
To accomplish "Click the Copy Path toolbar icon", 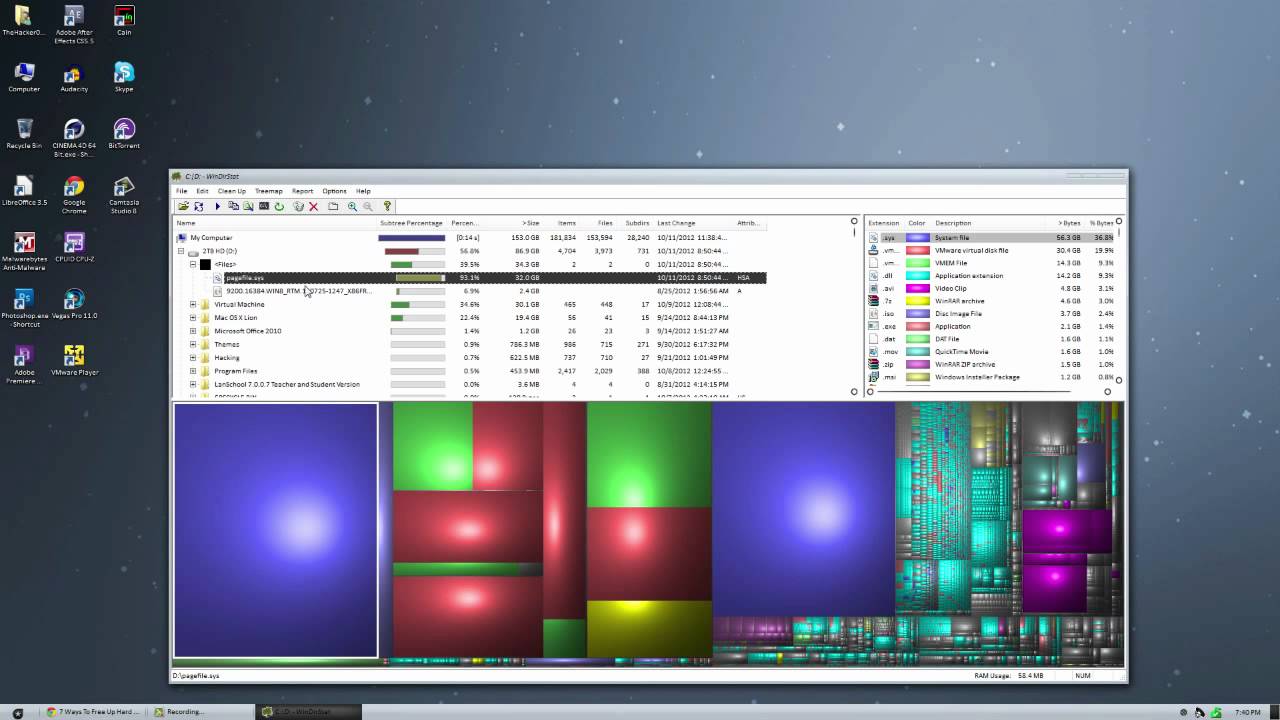I will [233, 206].
